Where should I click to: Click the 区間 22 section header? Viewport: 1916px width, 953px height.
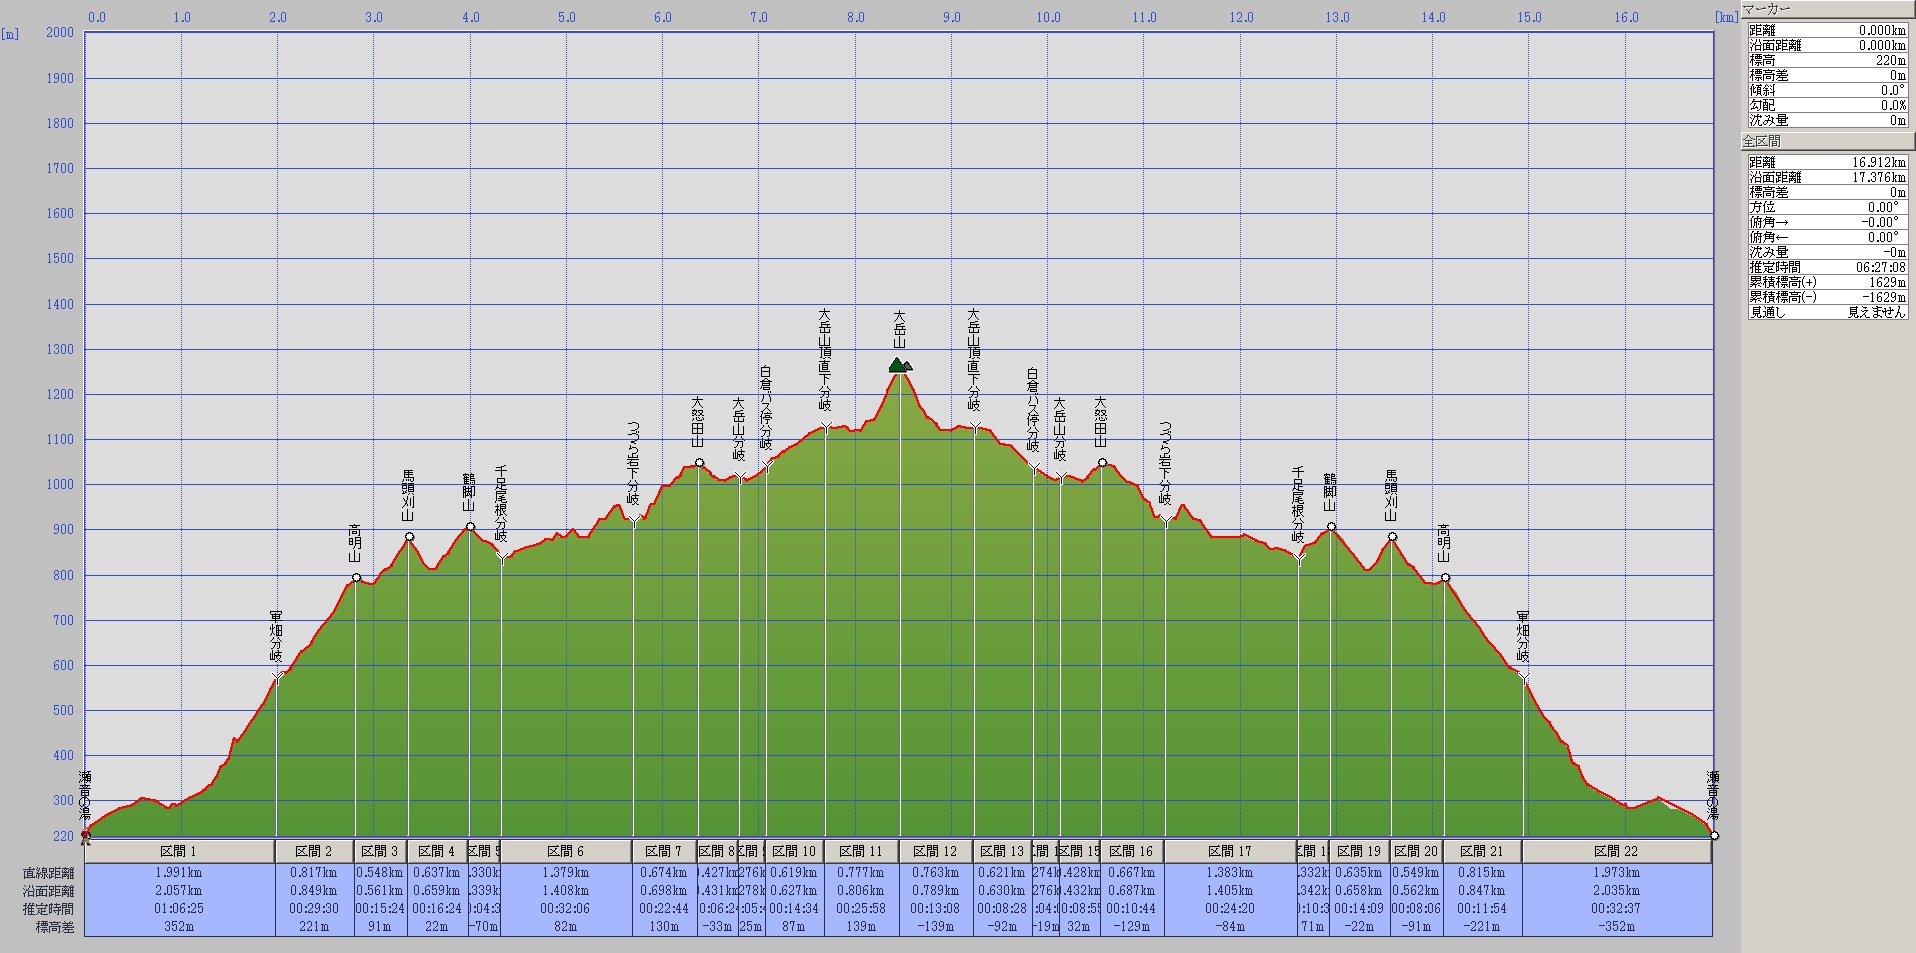(x=1617, y=851)
